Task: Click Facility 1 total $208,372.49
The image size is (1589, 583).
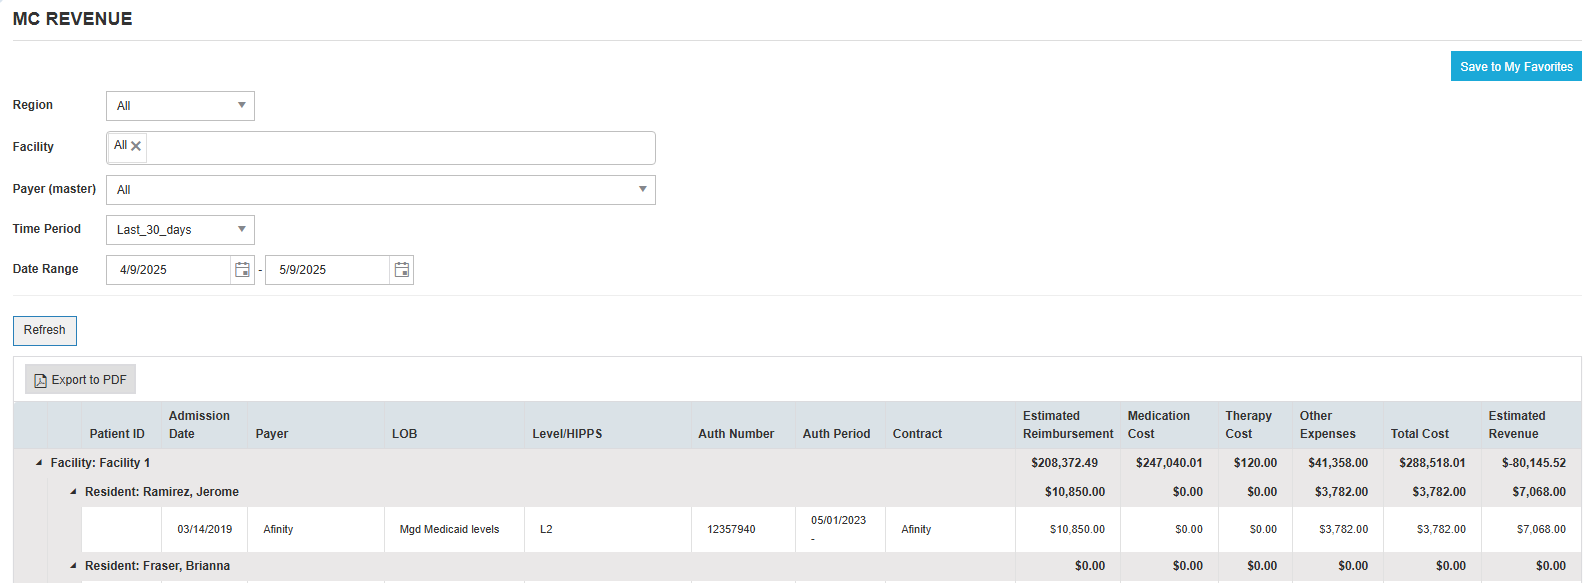Action: point(1064,463)
